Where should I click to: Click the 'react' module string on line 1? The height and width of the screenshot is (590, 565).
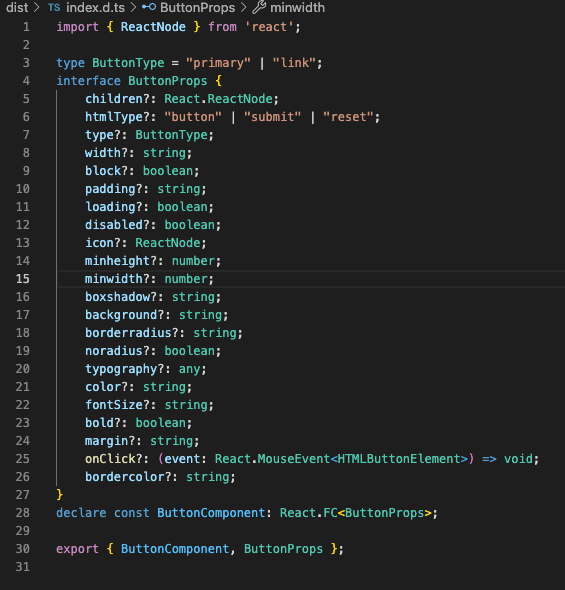[269, 27]
